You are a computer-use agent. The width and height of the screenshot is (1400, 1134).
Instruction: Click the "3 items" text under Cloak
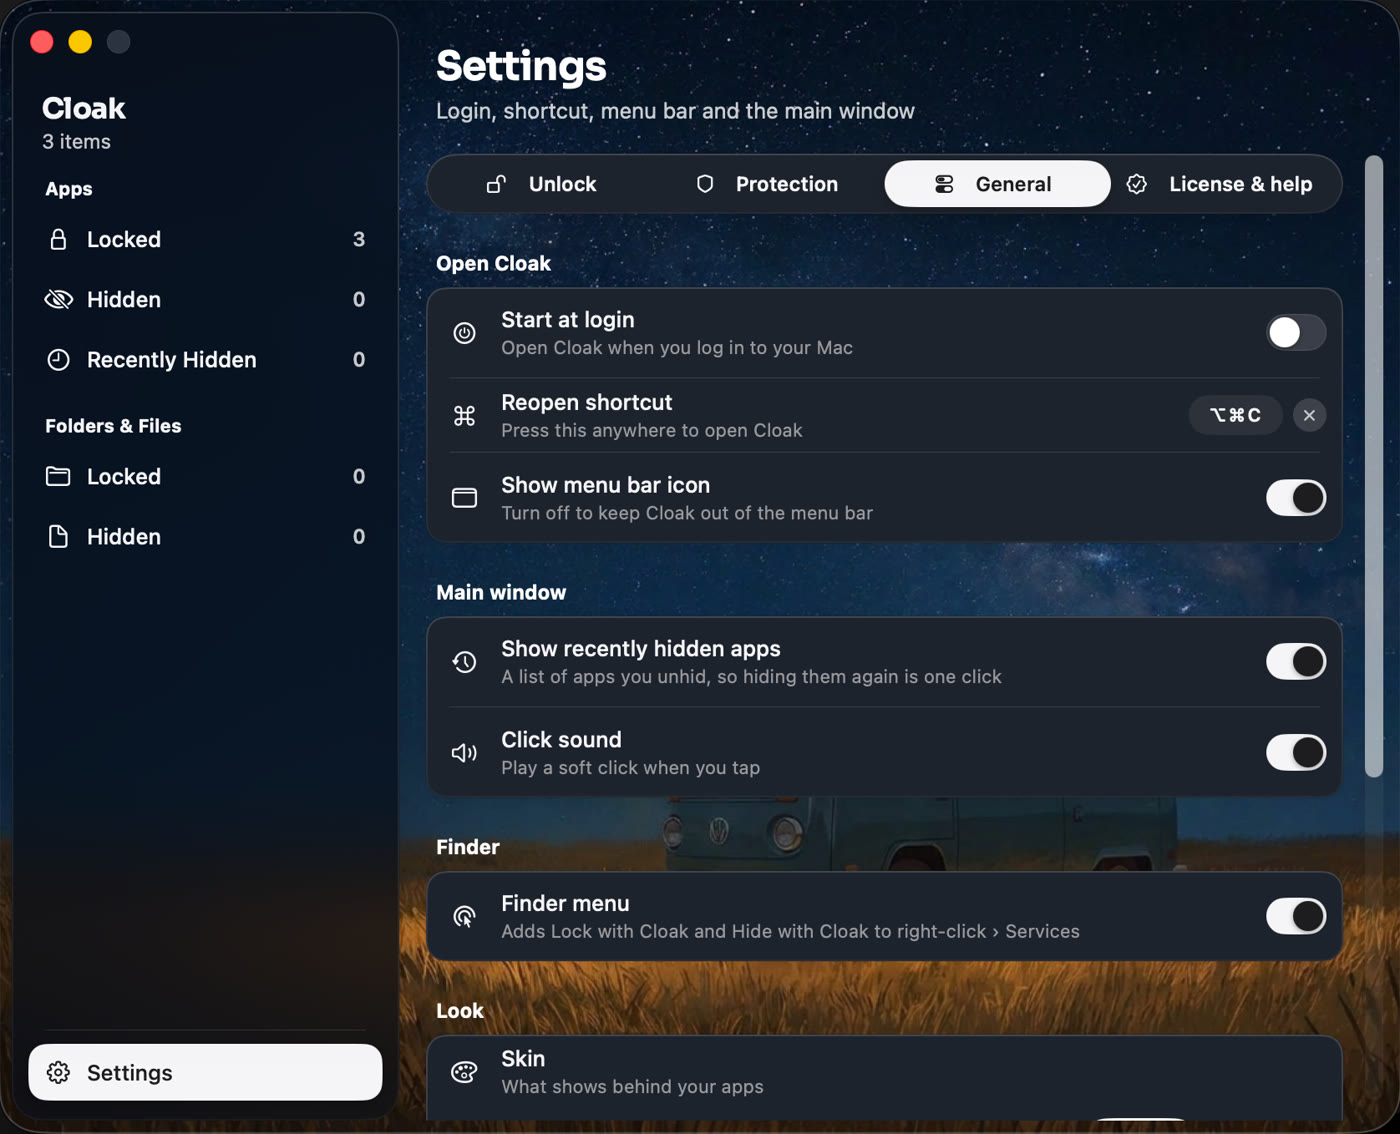click(76, 142)
